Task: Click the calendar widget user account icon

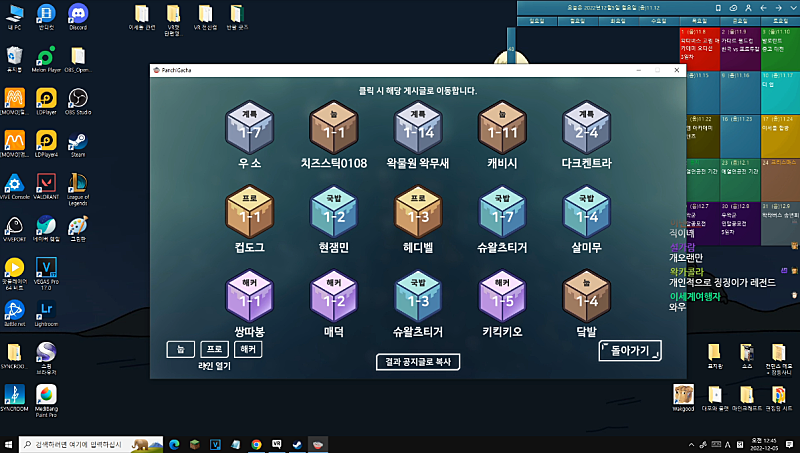Action: click(748, 8)
